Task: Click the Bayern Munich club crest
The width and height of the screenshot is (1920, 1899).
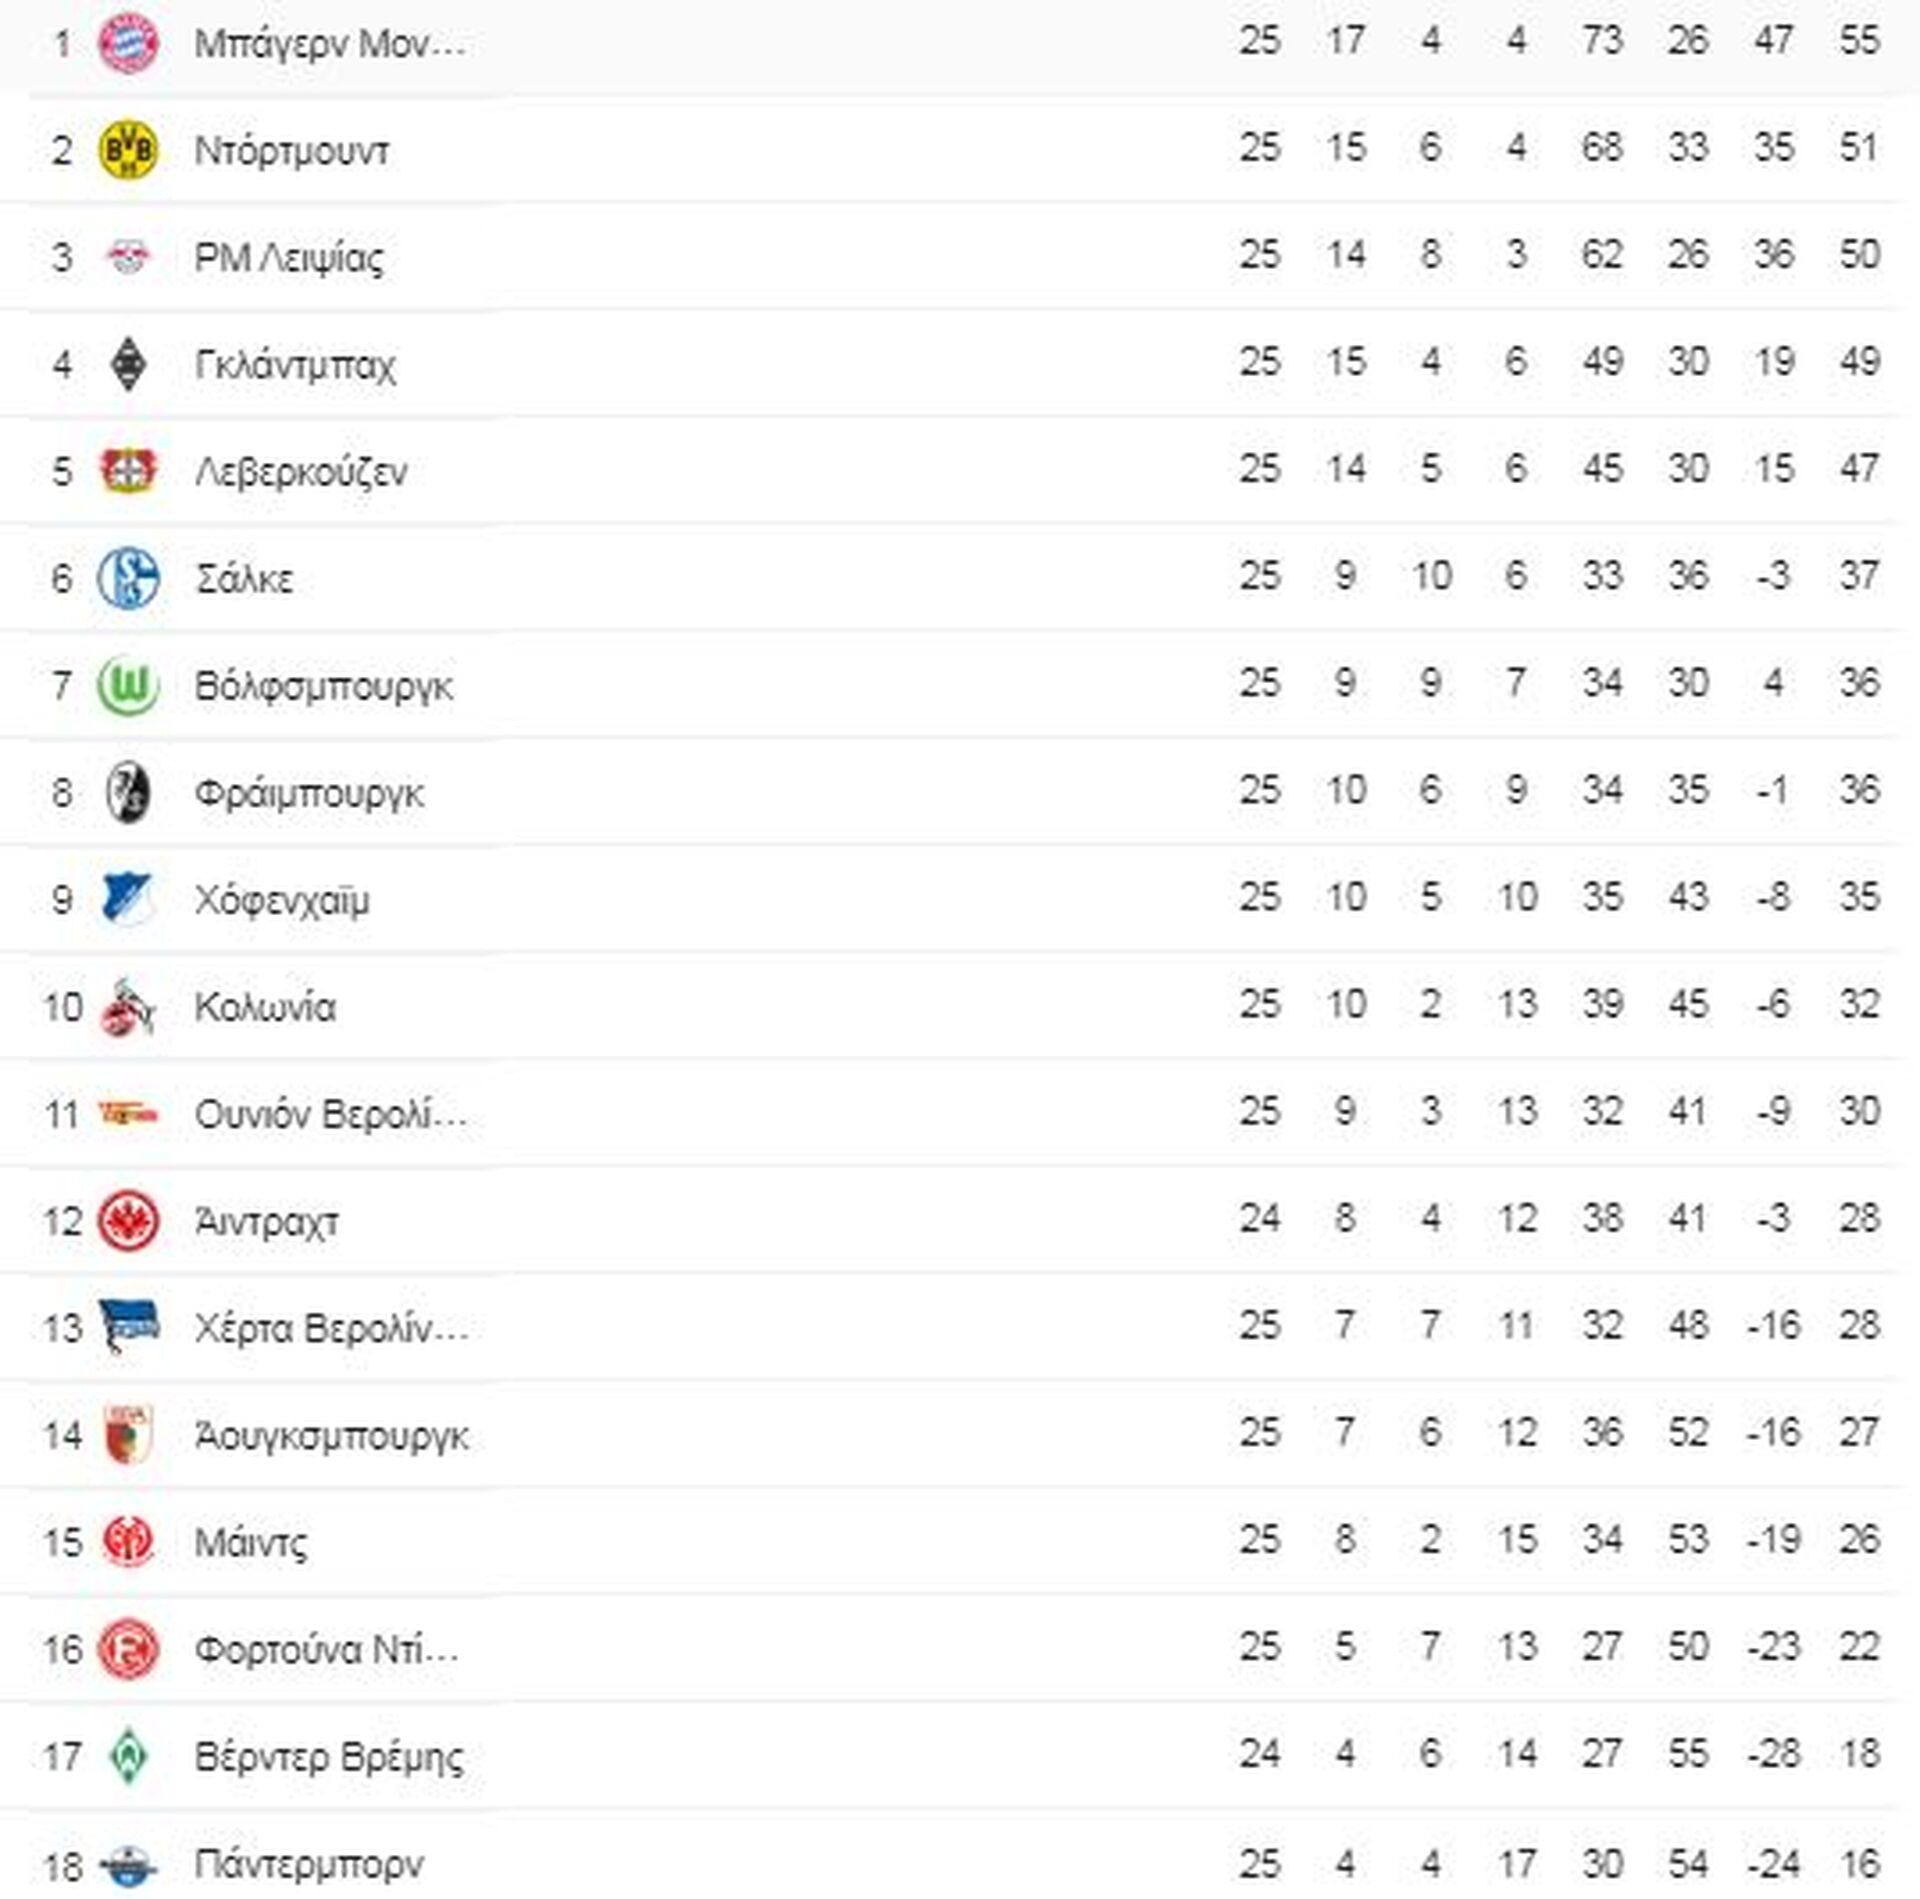Action: (128, 43)
